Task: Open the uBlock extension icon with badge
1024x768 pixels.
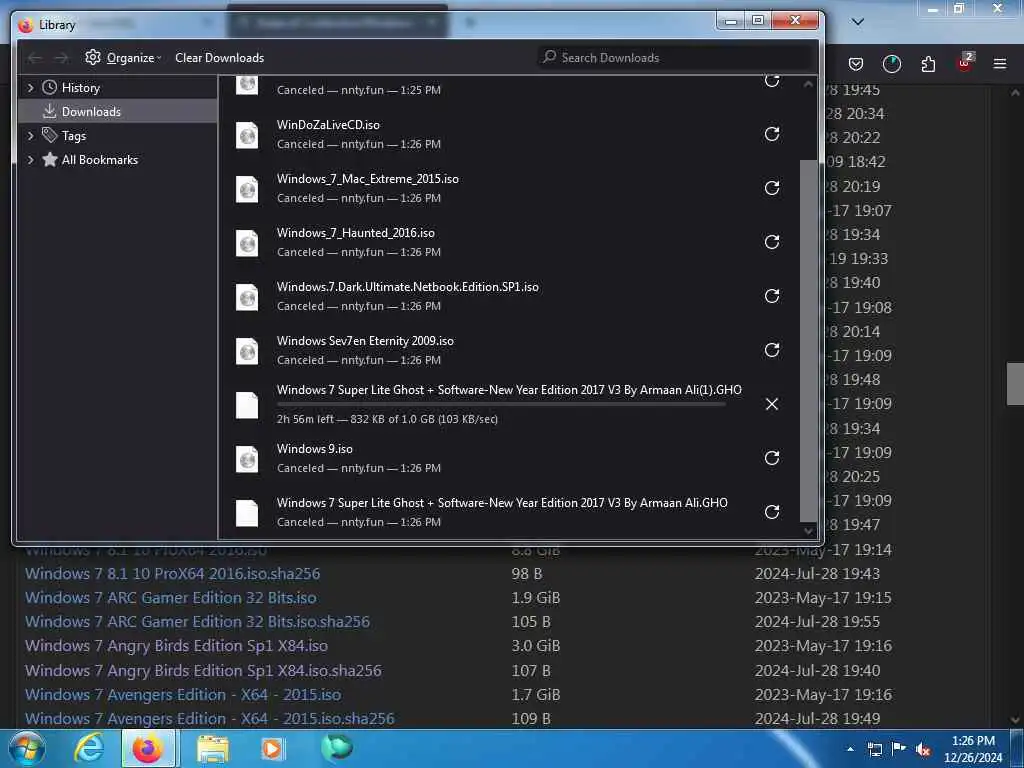Action: click(x=965, y=63)
